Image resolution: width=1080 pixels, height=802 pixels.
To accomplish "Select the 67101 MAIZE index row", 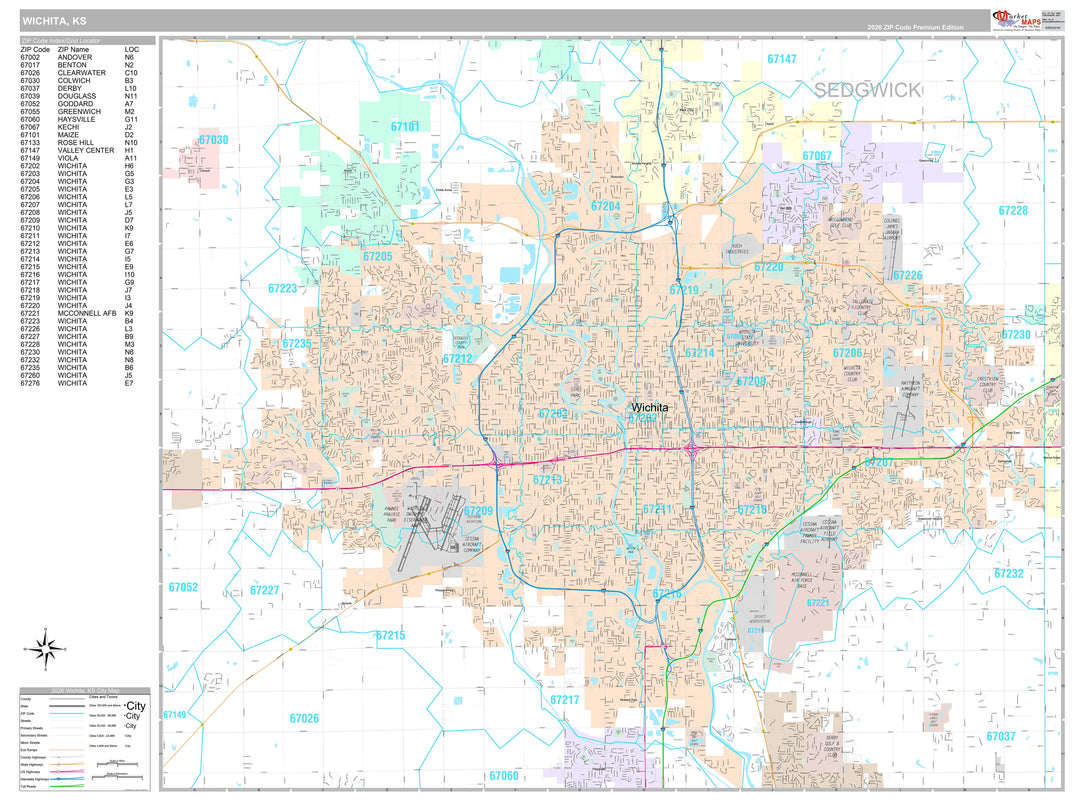I will pyautogui.click(x=79, y=135).
